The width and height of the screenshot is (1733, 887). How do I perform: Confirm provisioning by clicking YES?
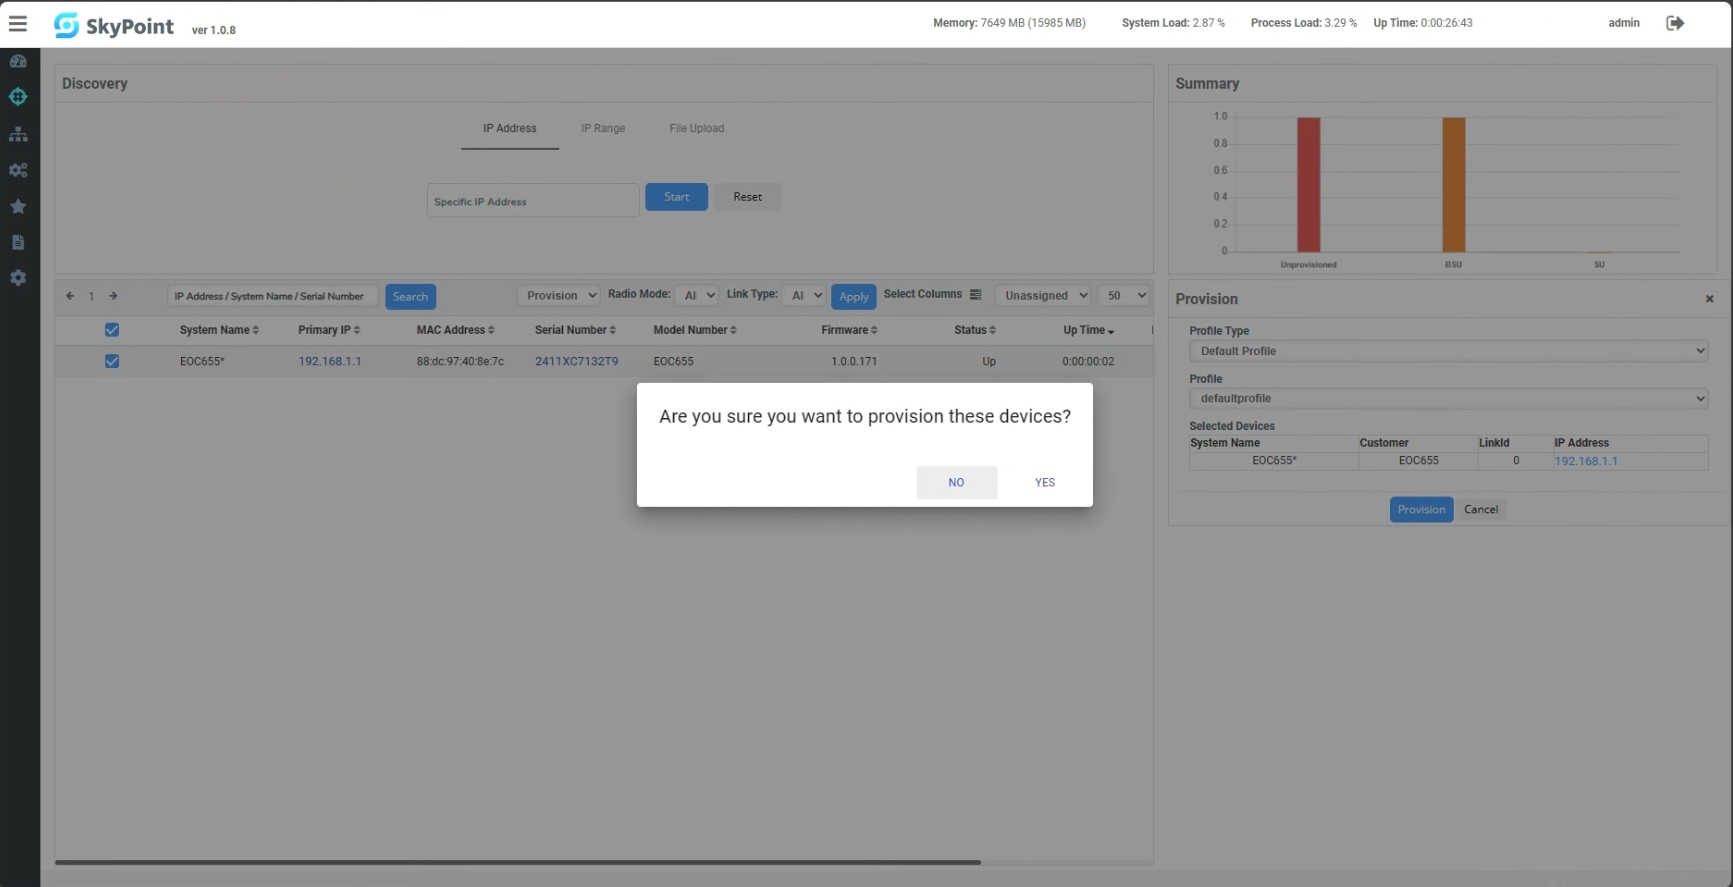point(1044,482)
